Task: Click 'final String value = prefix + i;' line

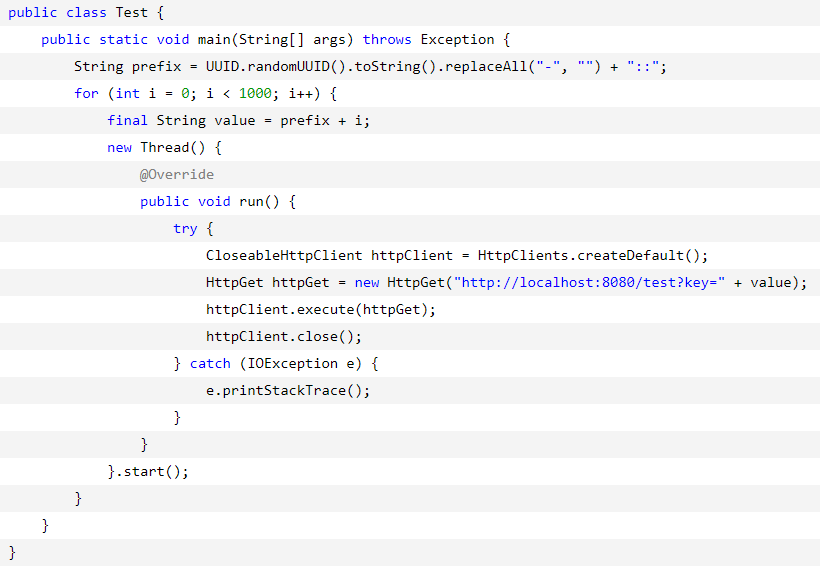Action: [x=238, y=121]
